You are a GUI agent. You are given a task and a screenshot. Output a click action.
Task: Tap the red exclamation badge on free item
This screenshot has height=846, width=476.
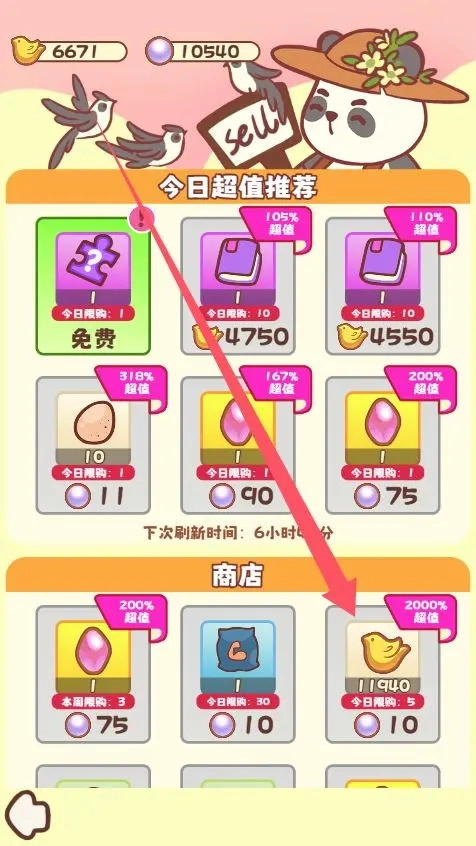click(x=142, y=219)
